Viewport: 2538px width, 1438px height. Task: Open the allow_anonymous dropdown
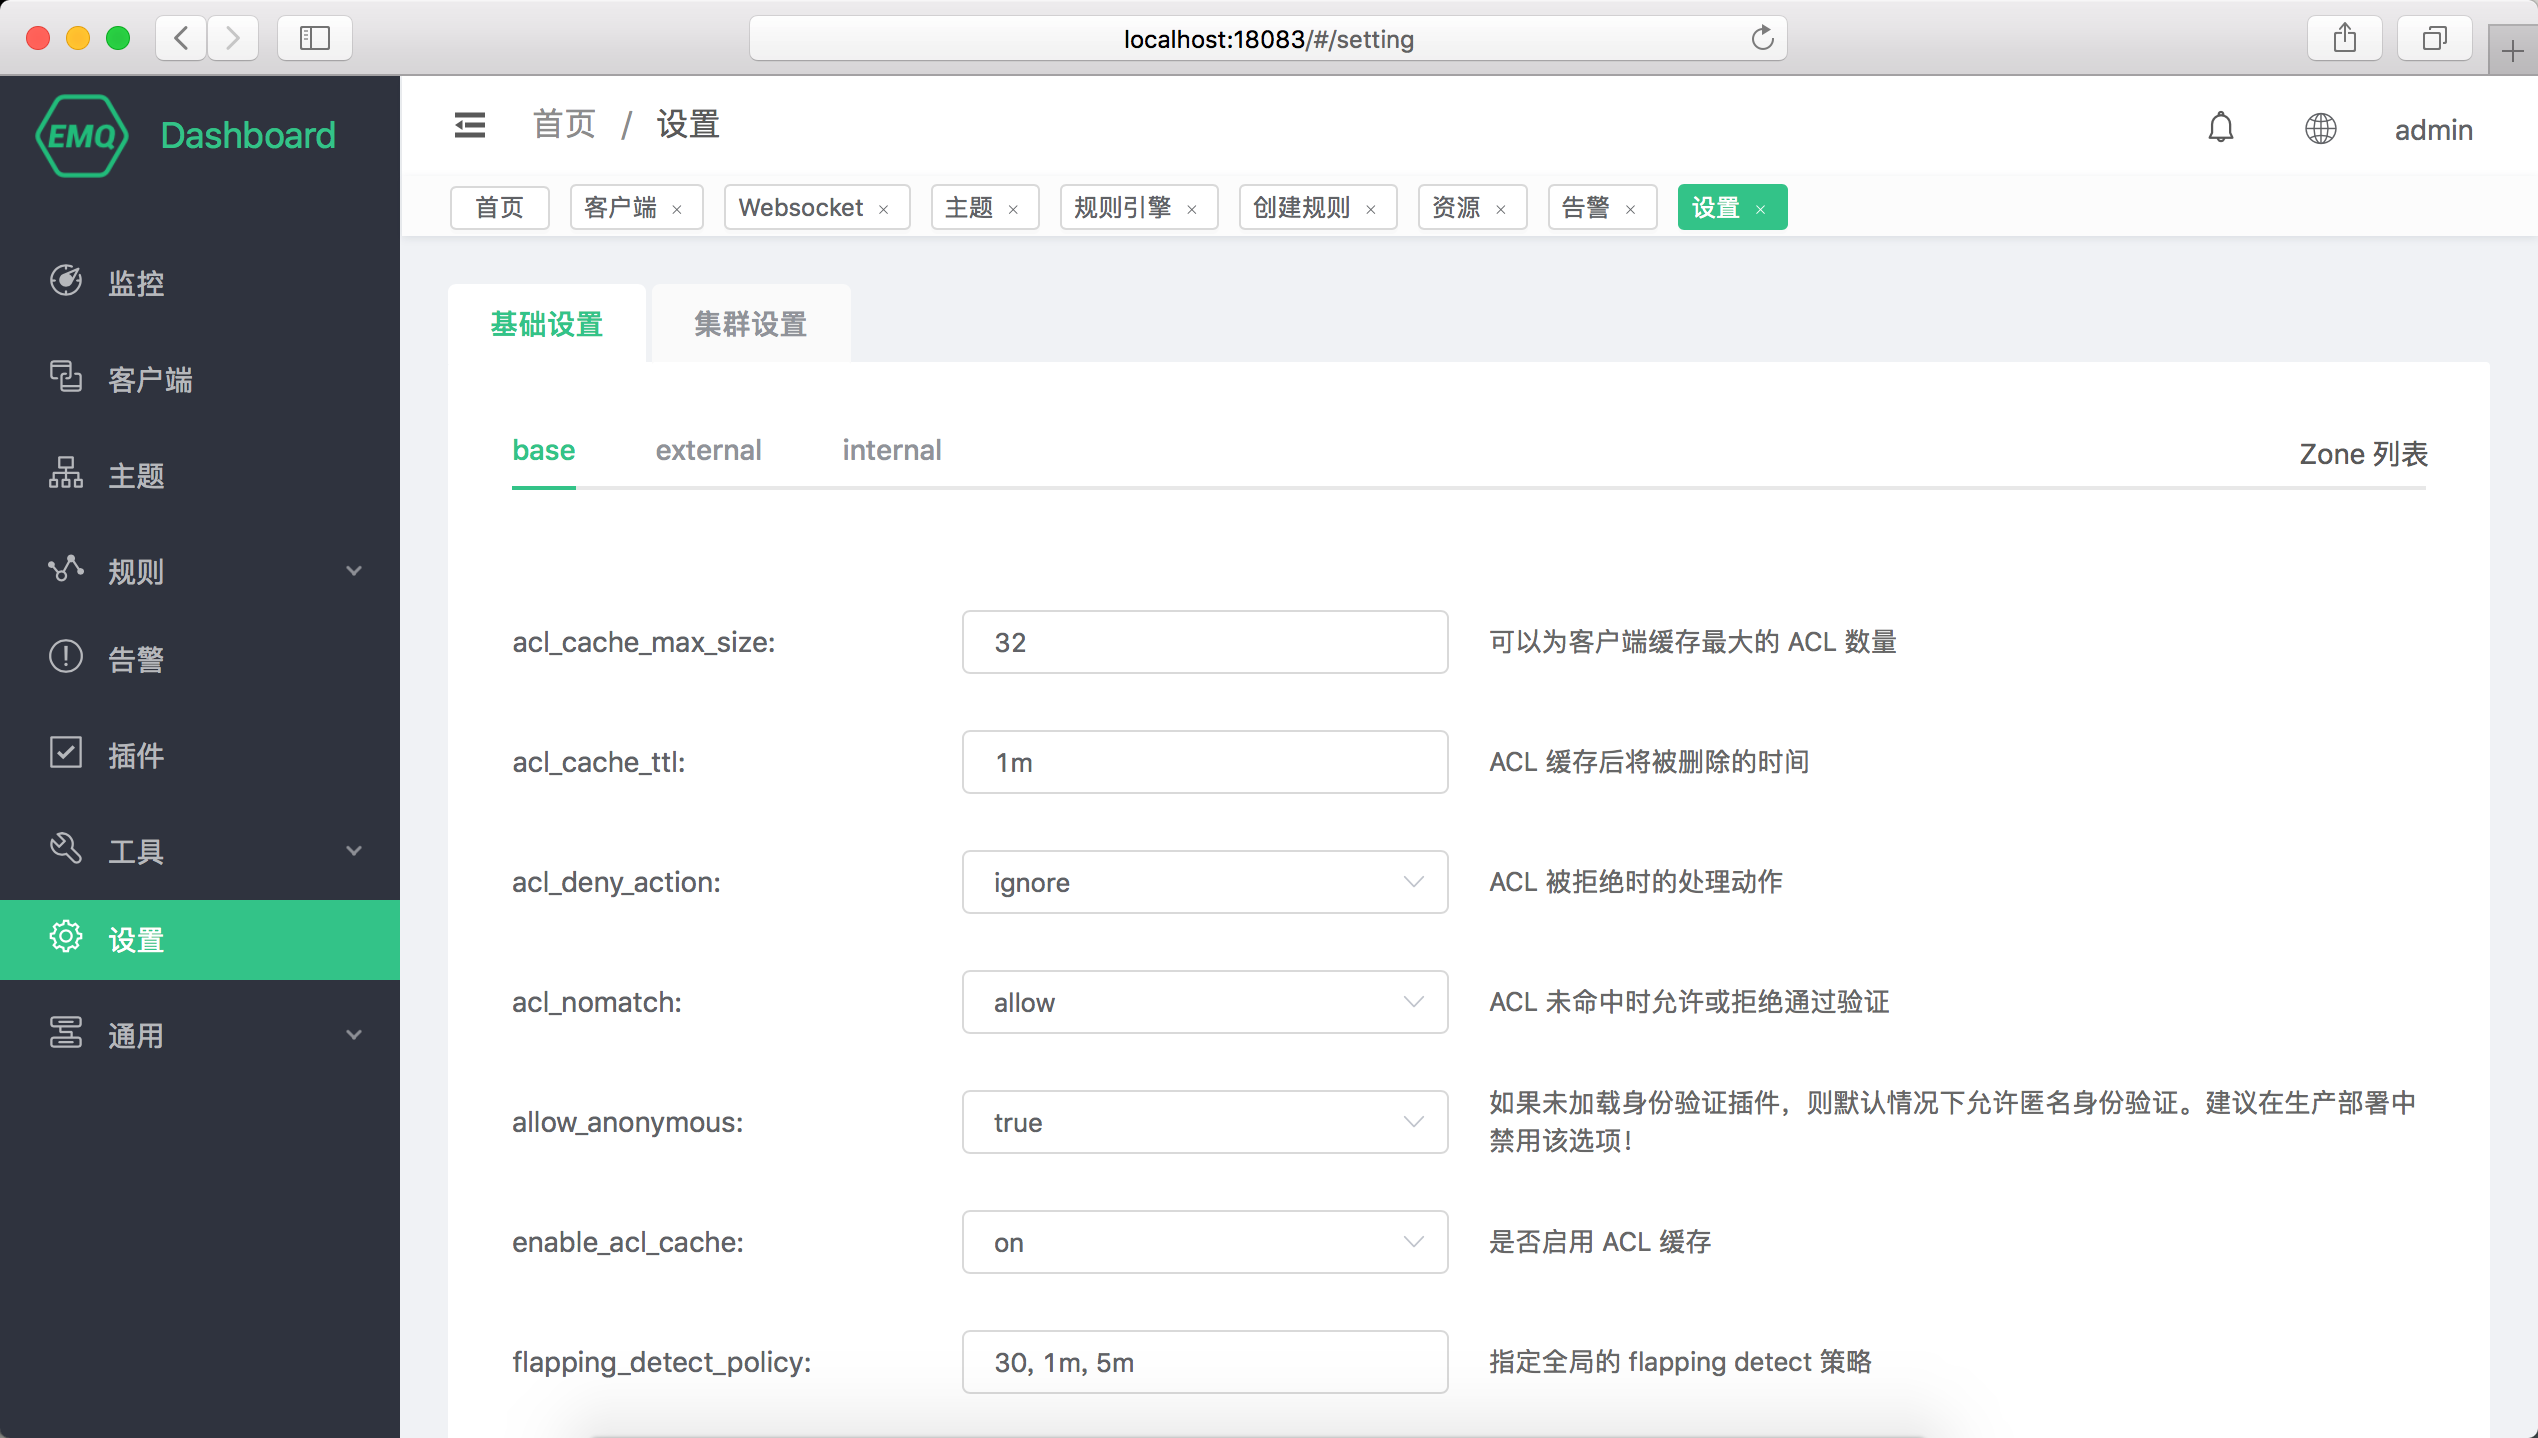point(1204,1122)
